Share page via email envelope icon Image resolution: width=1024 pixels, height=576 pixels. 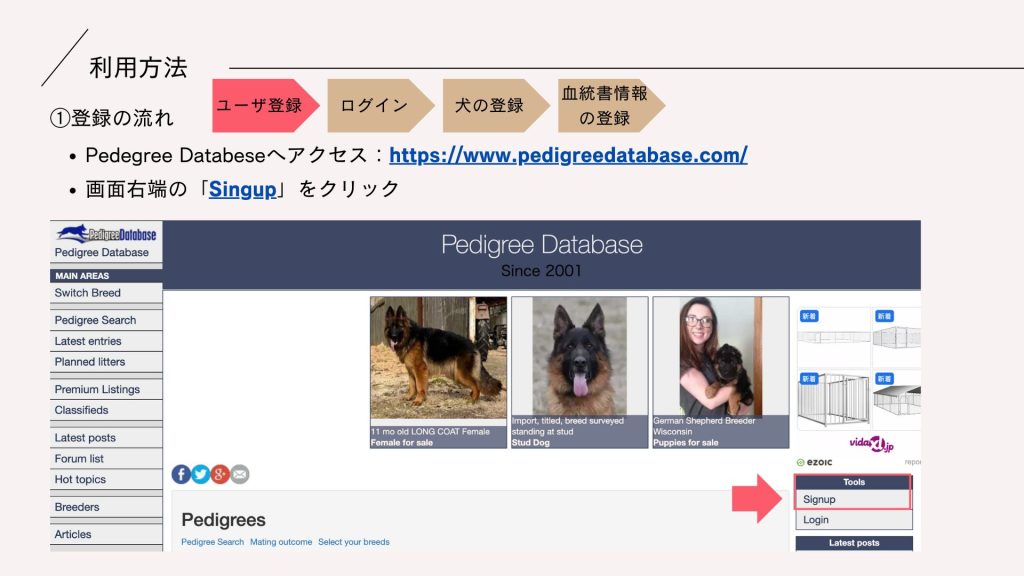click(x=240, y=474)
